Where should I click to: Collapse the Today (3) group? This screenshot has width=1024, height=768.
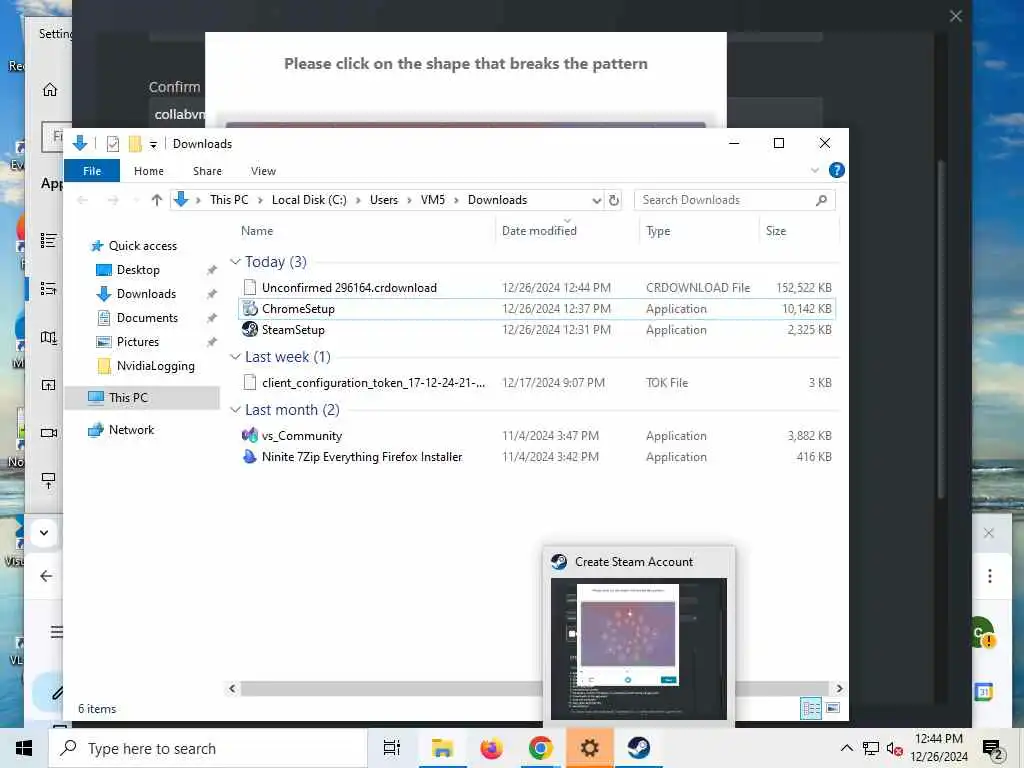[x=236, y=262]
